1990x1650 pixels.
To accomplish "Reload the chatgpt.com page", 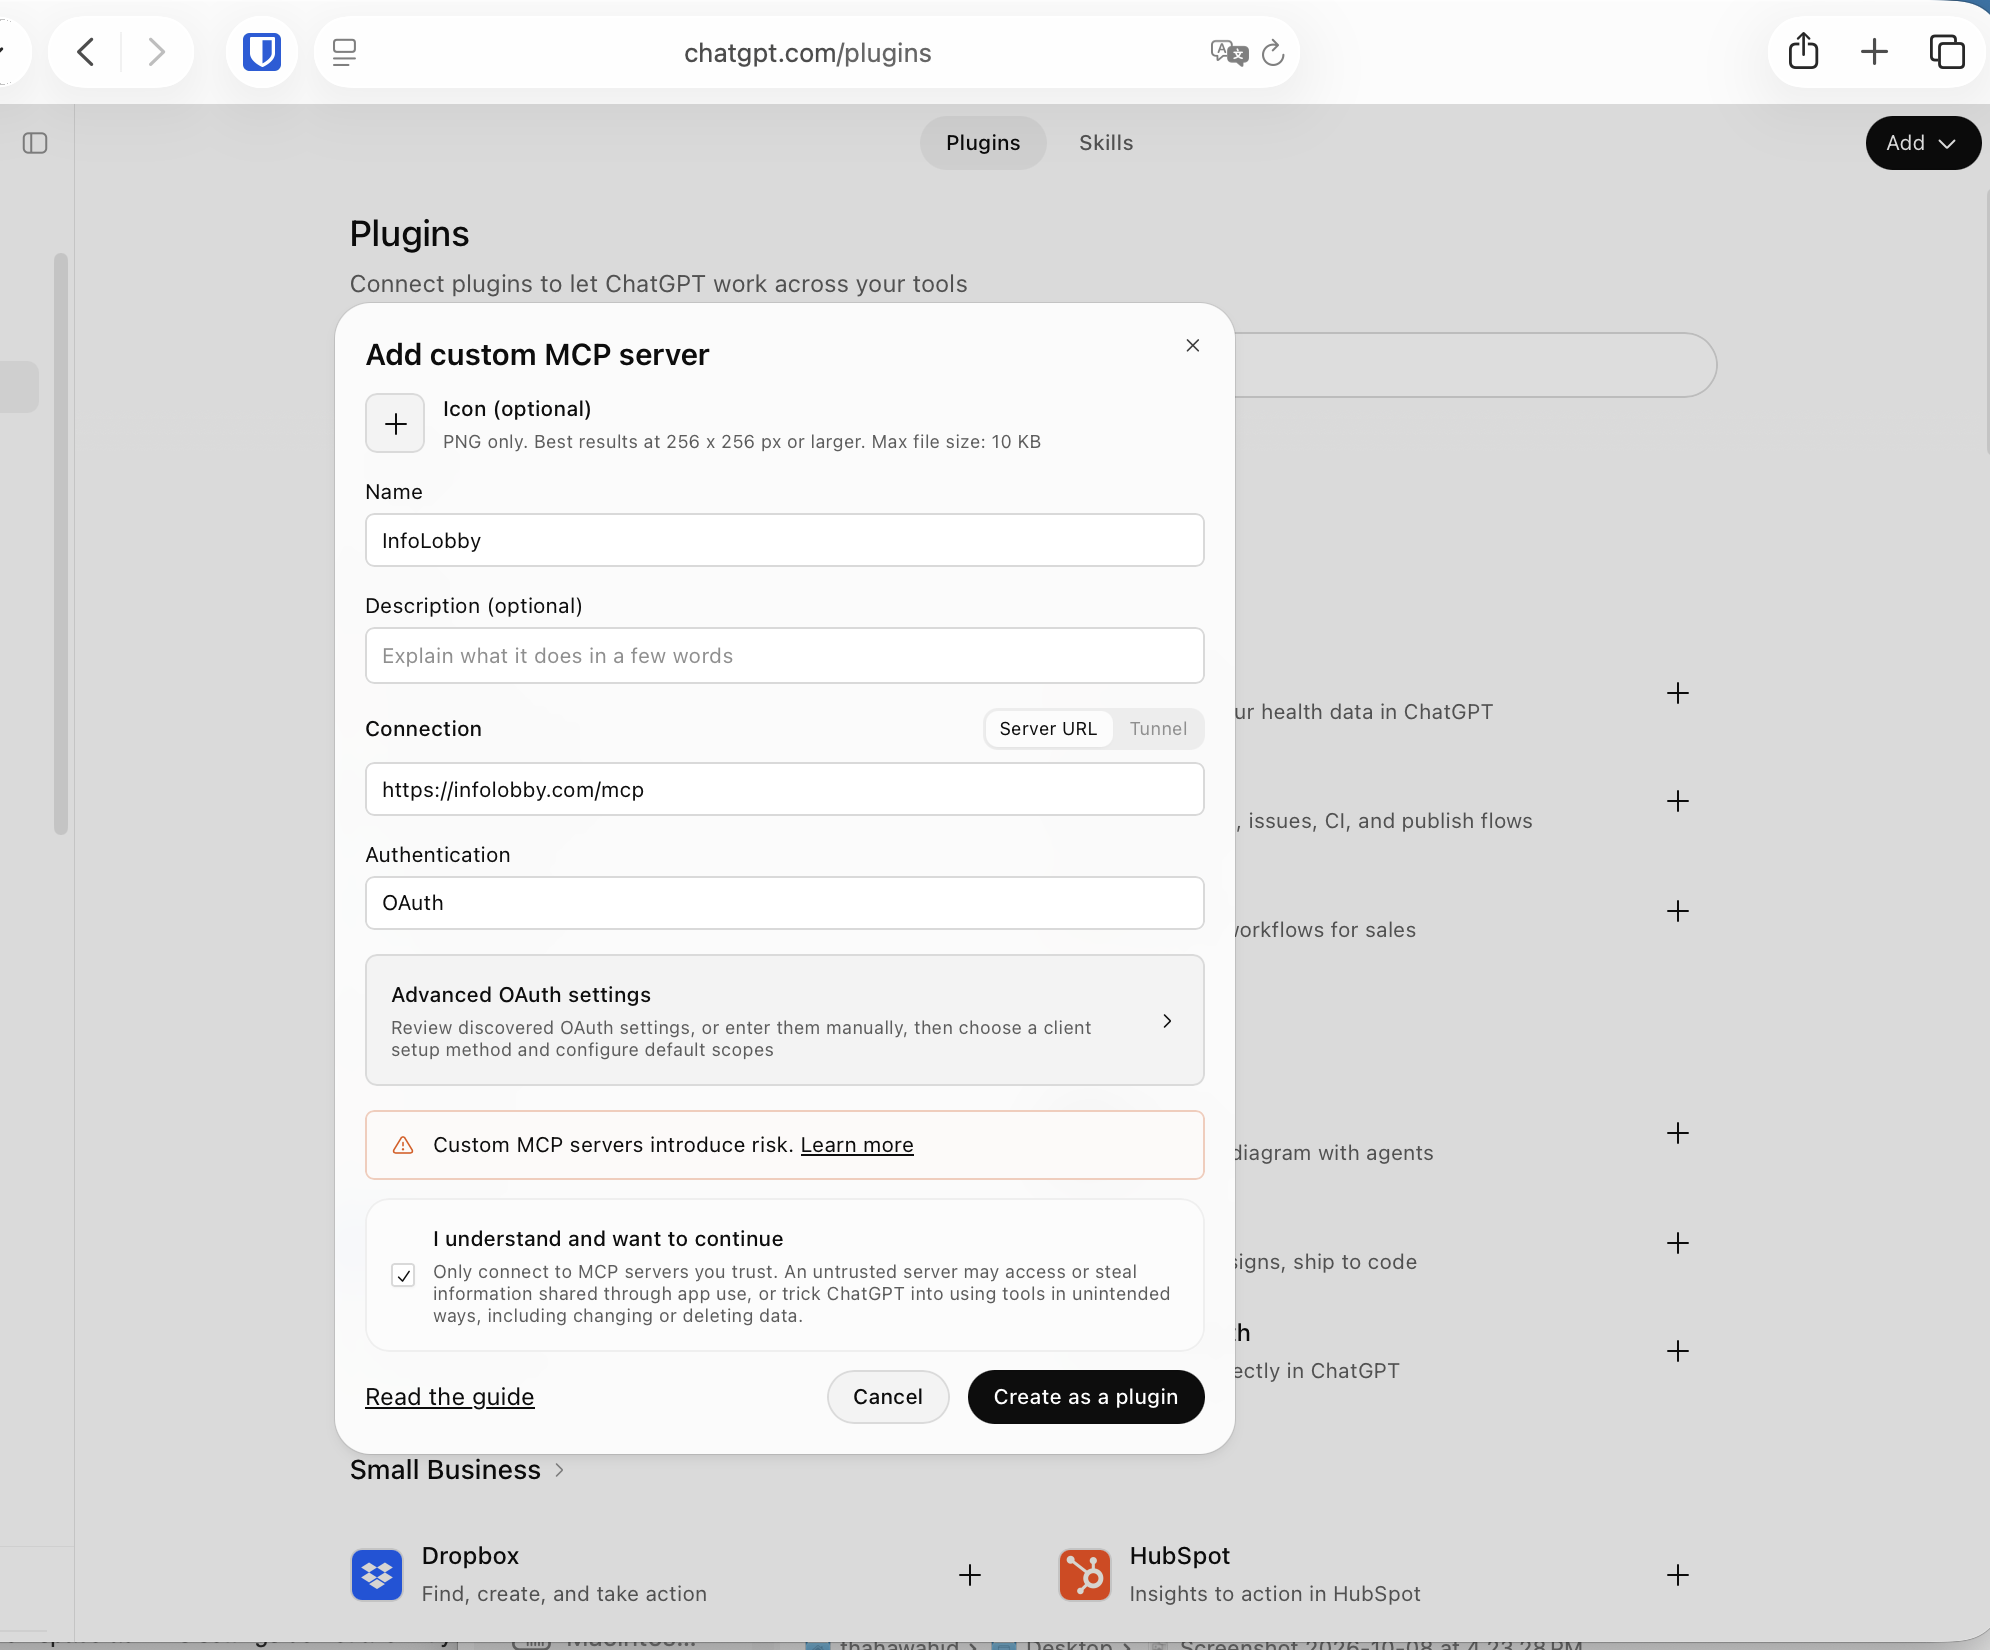I will [x=1273, y=52].
